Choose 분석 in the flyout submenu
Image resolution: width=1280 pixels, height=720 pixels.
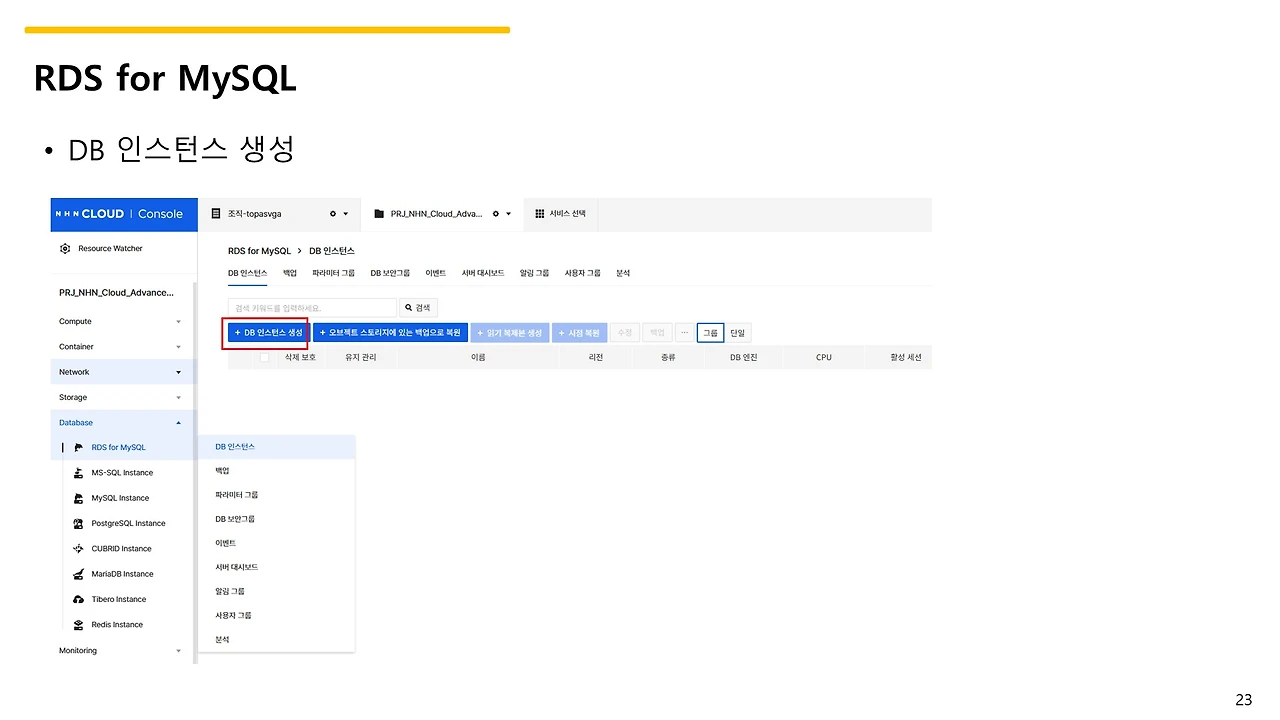(x=277, y=639)
